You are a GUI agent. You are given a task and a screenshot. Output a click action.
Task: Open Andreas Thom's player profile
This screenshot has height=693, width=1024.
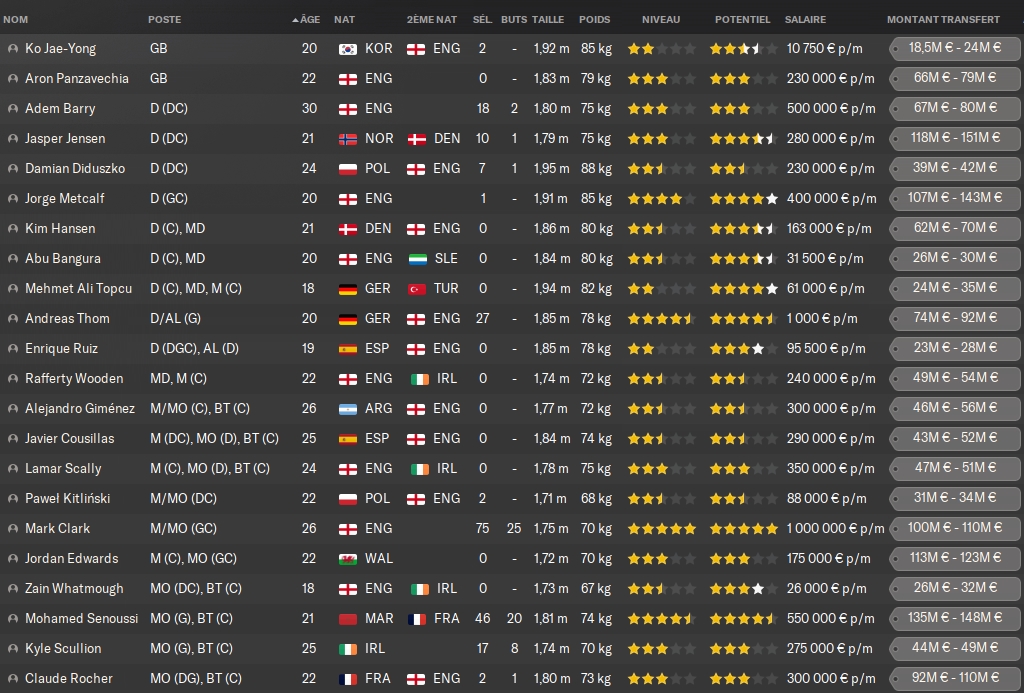[67, 318]
